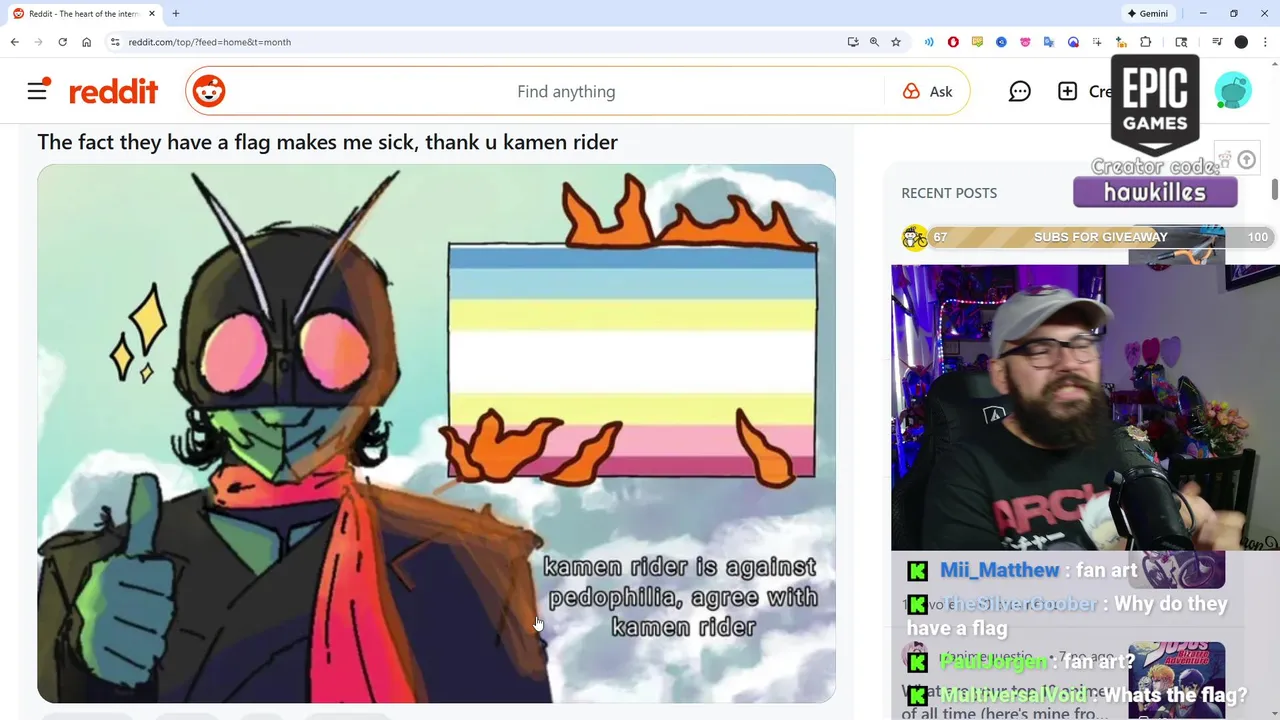The height and width of the screenshot is (720, 1280).
Task: Click the browser forward arrow
Action: click(x=38, y=42)
